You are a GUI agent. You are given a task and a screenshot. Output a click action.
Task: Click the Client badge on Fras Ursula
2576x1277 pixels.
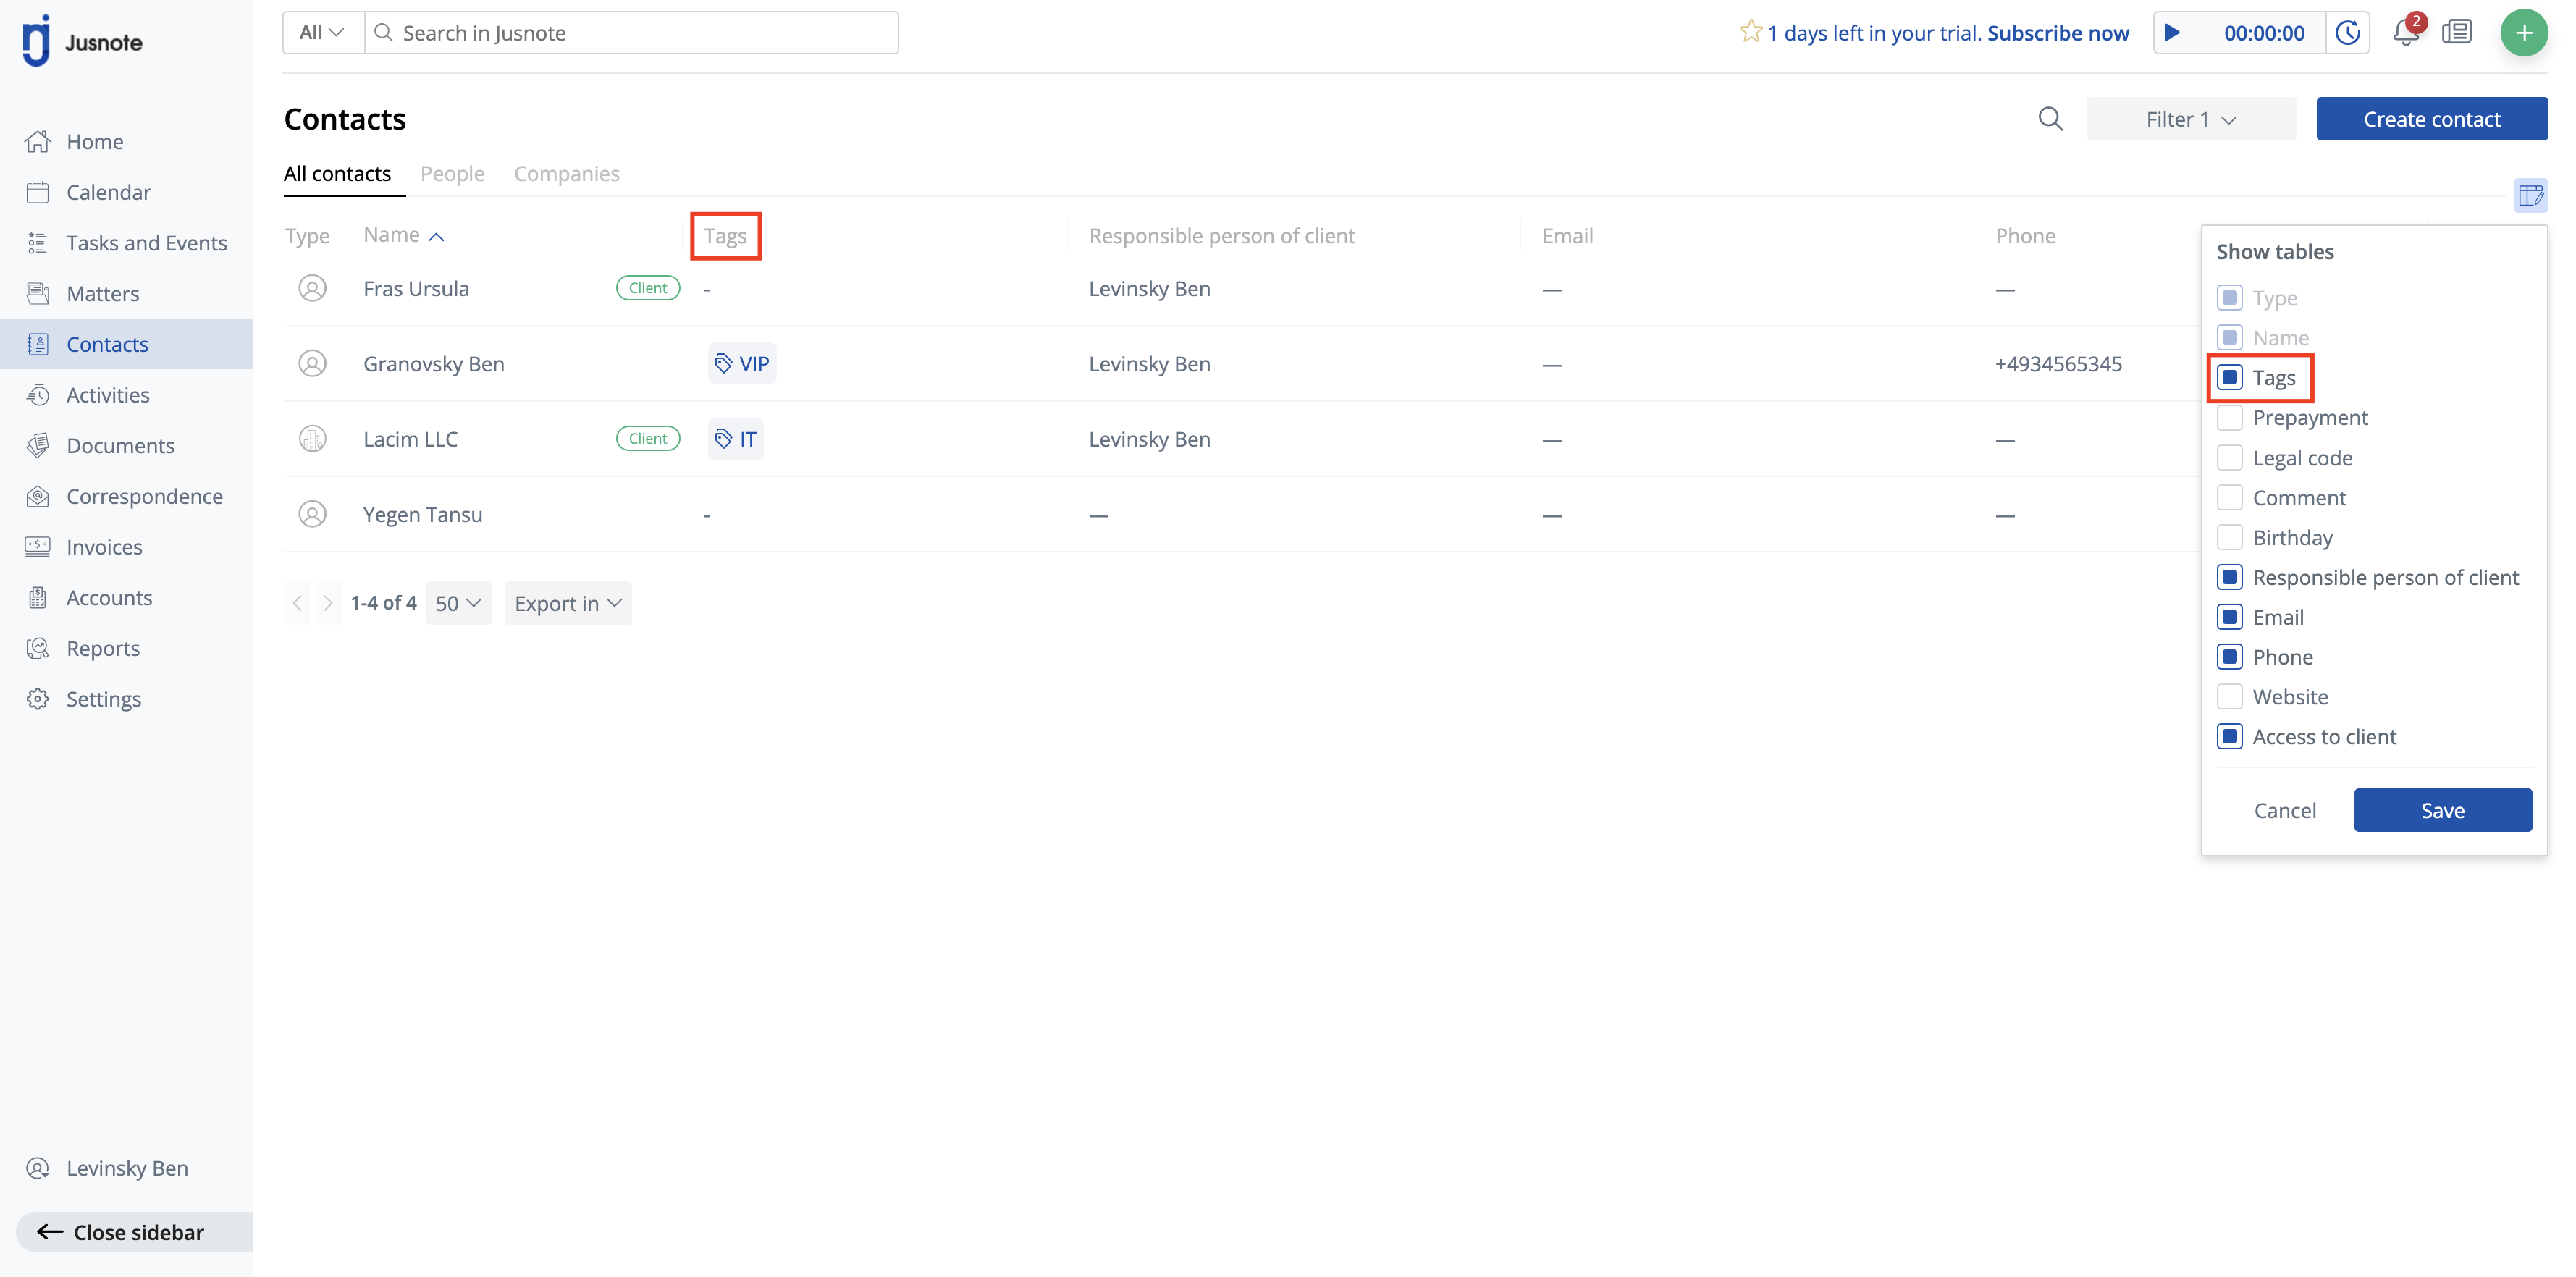tap(648, 288)
